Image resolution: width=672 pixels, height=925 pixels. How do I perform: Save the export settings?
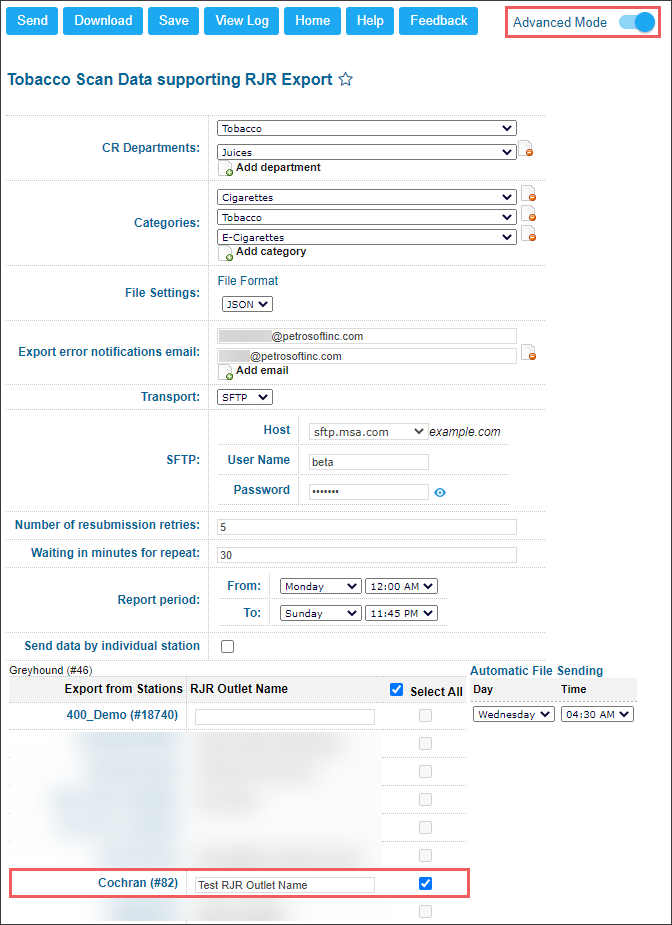tap(173, 21)
